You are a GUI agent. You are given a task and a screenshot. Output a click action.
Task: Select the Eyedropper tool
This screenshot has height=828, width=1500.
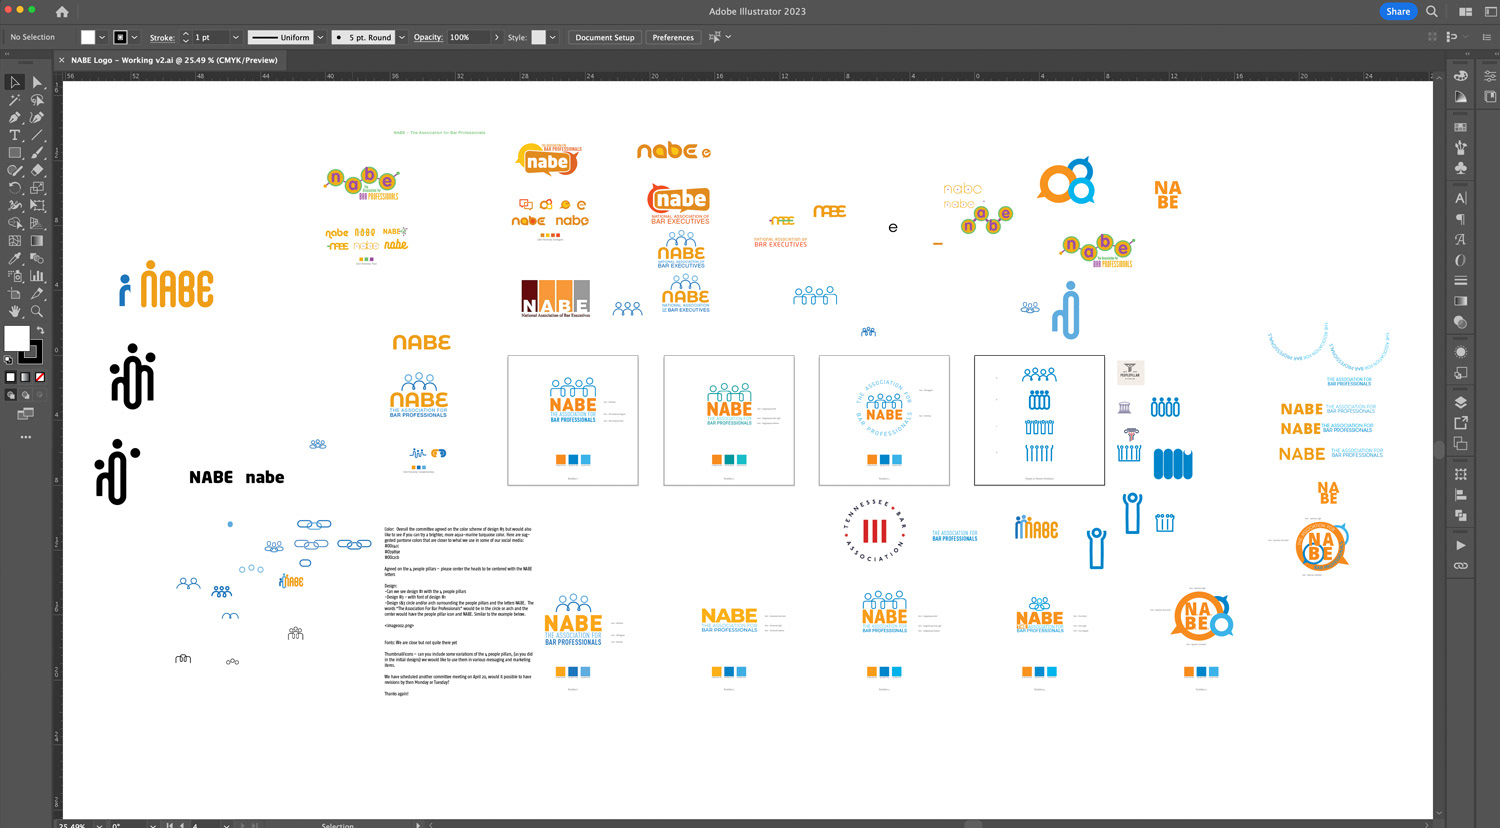click(15, 258)
